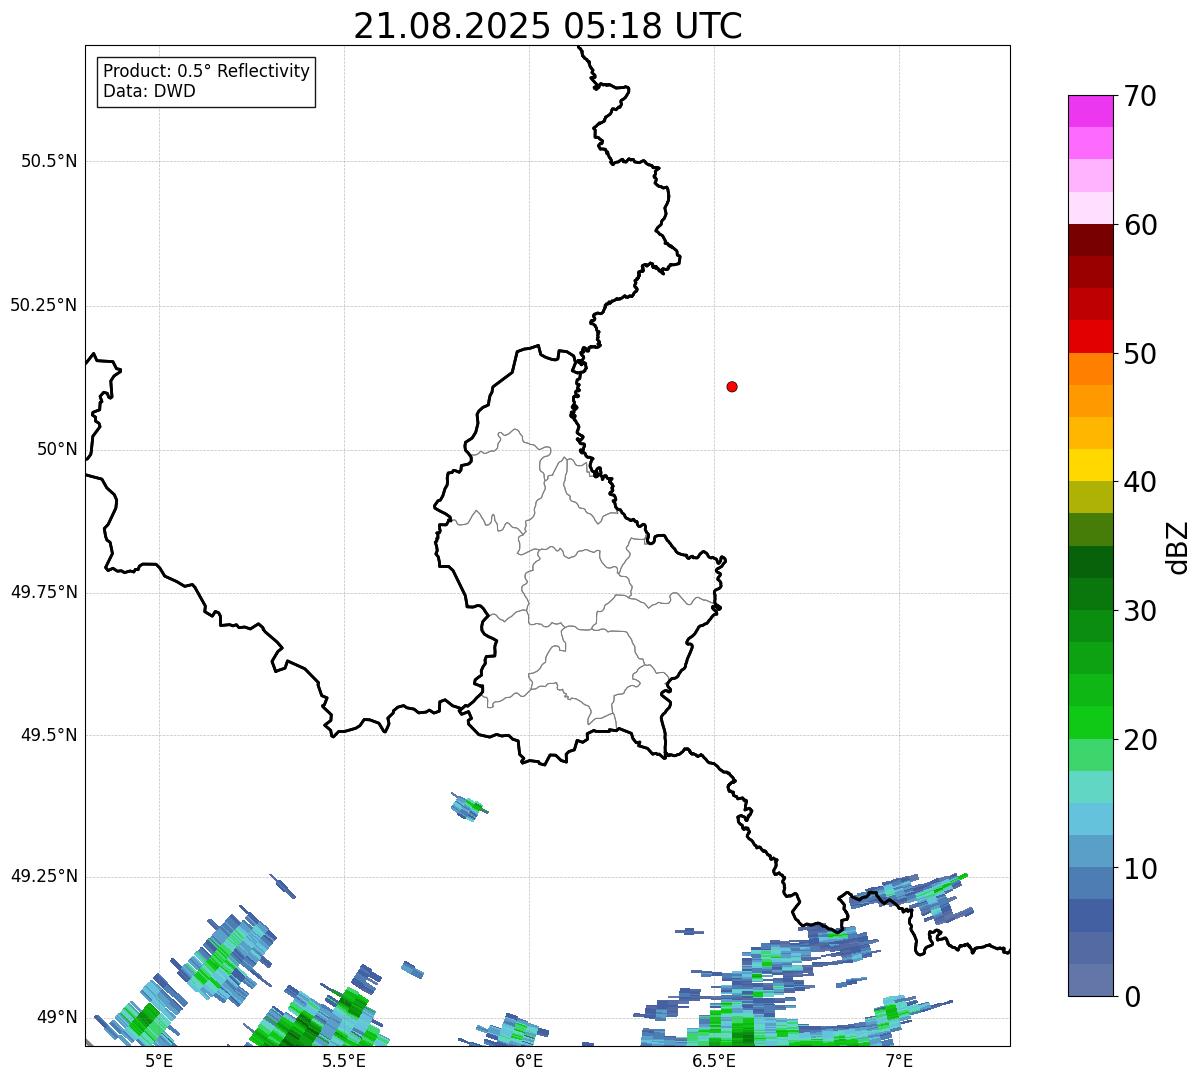
Task: Pick the dark maroon colorbar segment below 60
Action: [x=1090, y=240]
